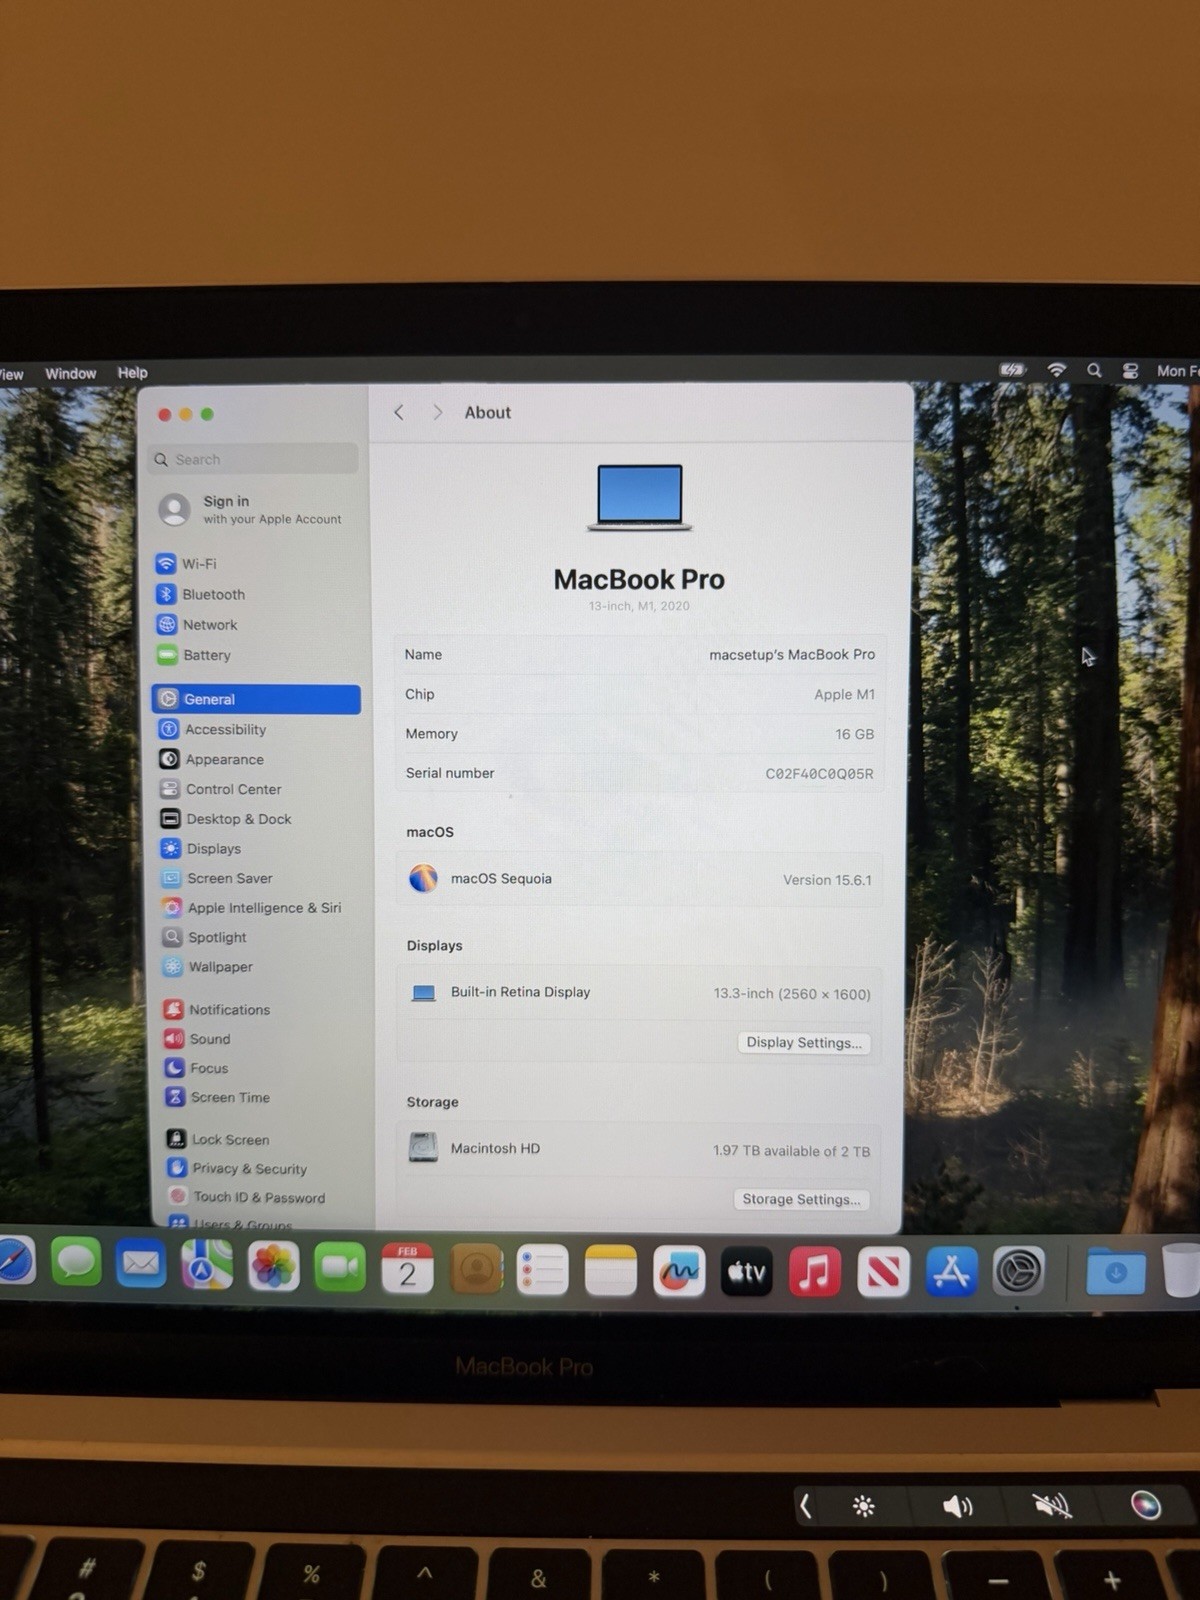Select Screen Time in sidebar
Image resolution: width=1200 pixels, height=1600 pixels.
[x=218, y=1097]
